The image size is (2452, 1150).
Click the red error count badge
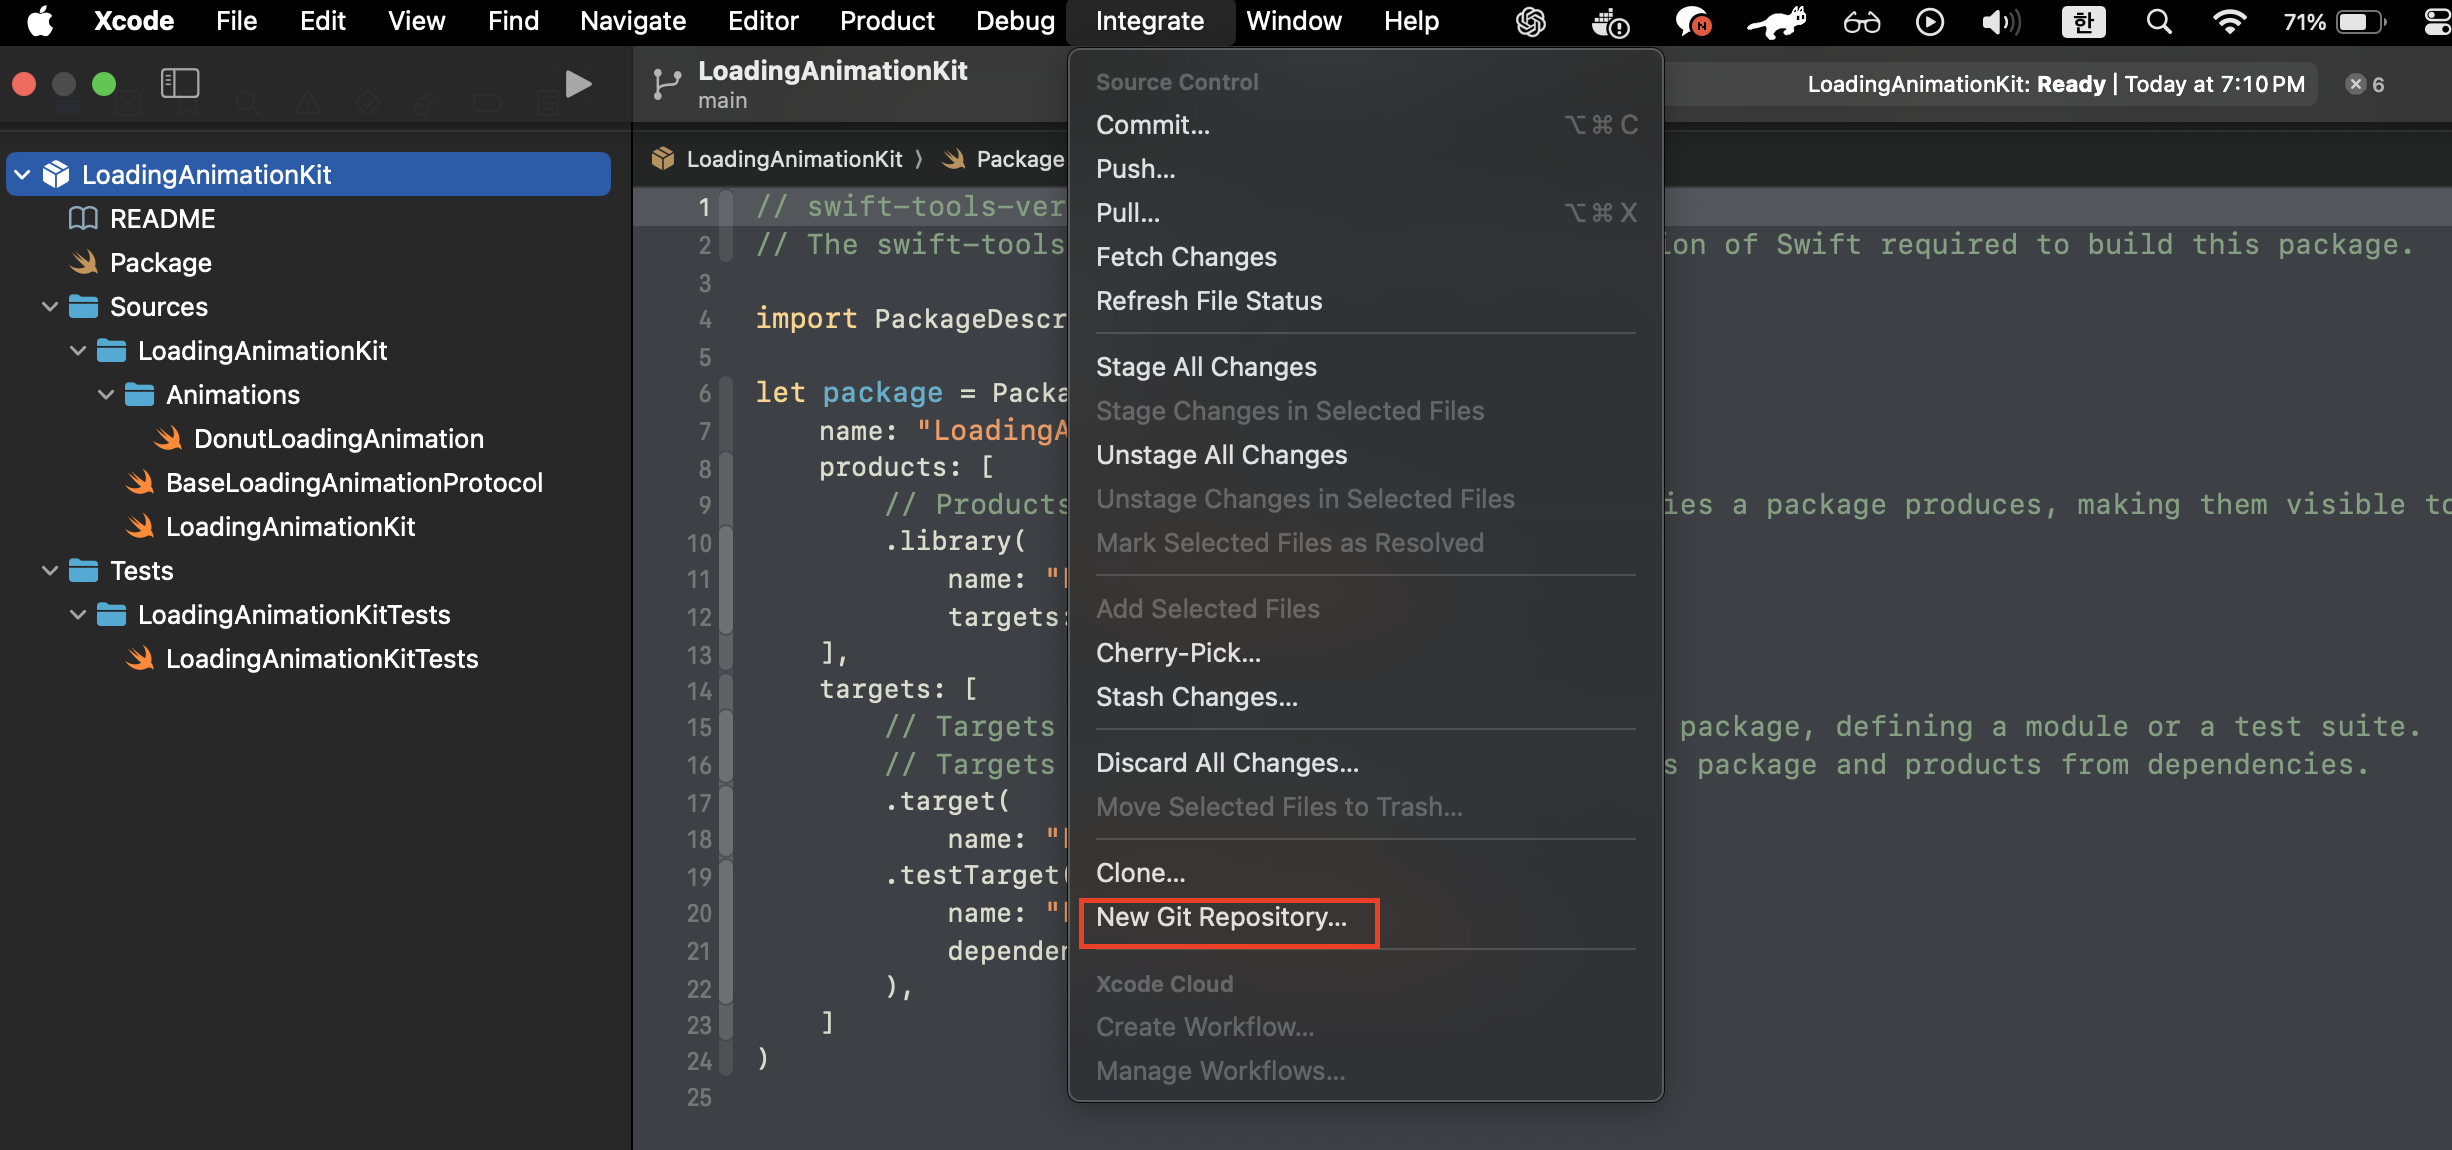(2365, 84)
